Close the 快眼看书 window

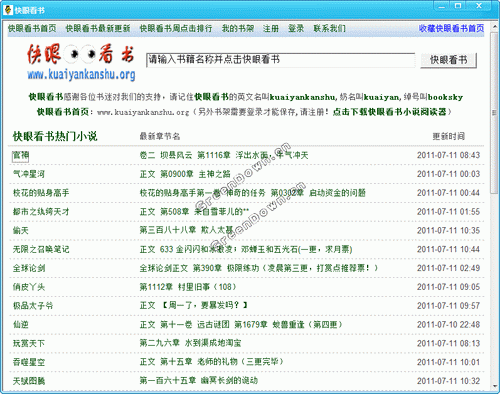point(479,6)
